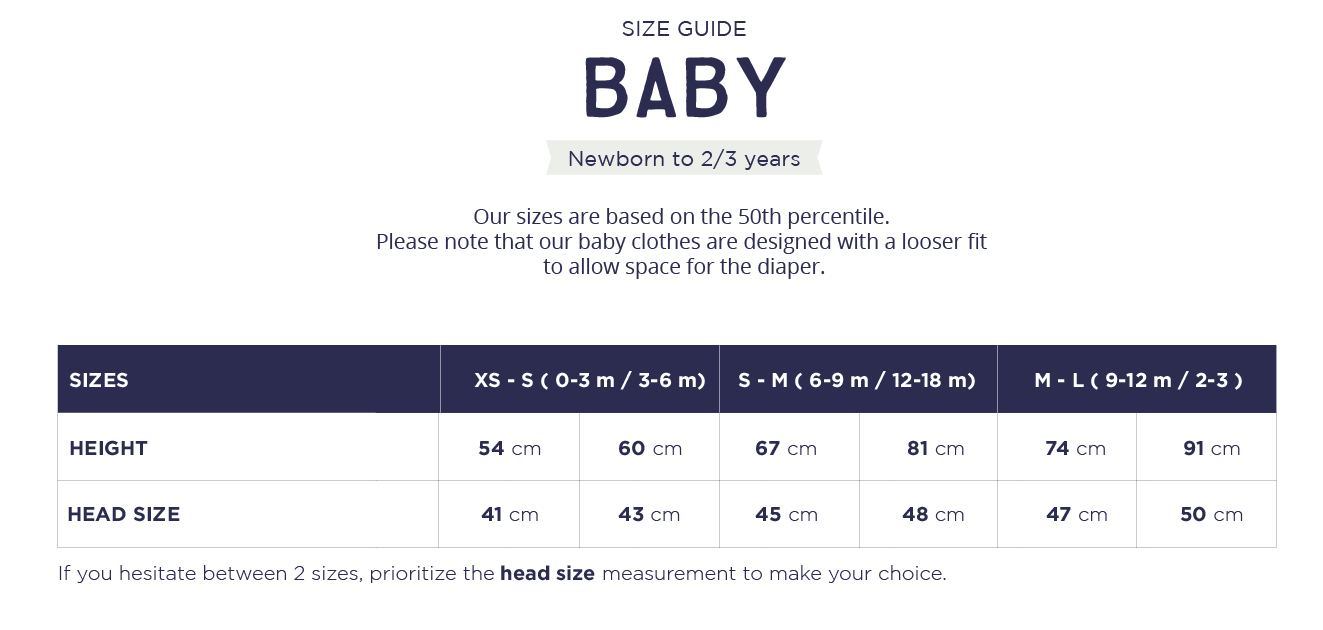Select the XS - S (0-3 m / 3-6 m) header
1323x630 pixels.
tap(580, 379)
